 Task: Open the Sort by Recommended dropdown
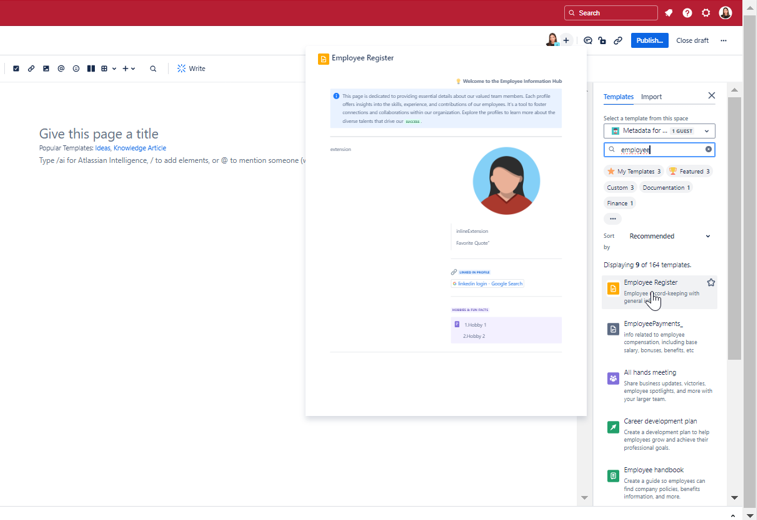[x=669, y=236]
